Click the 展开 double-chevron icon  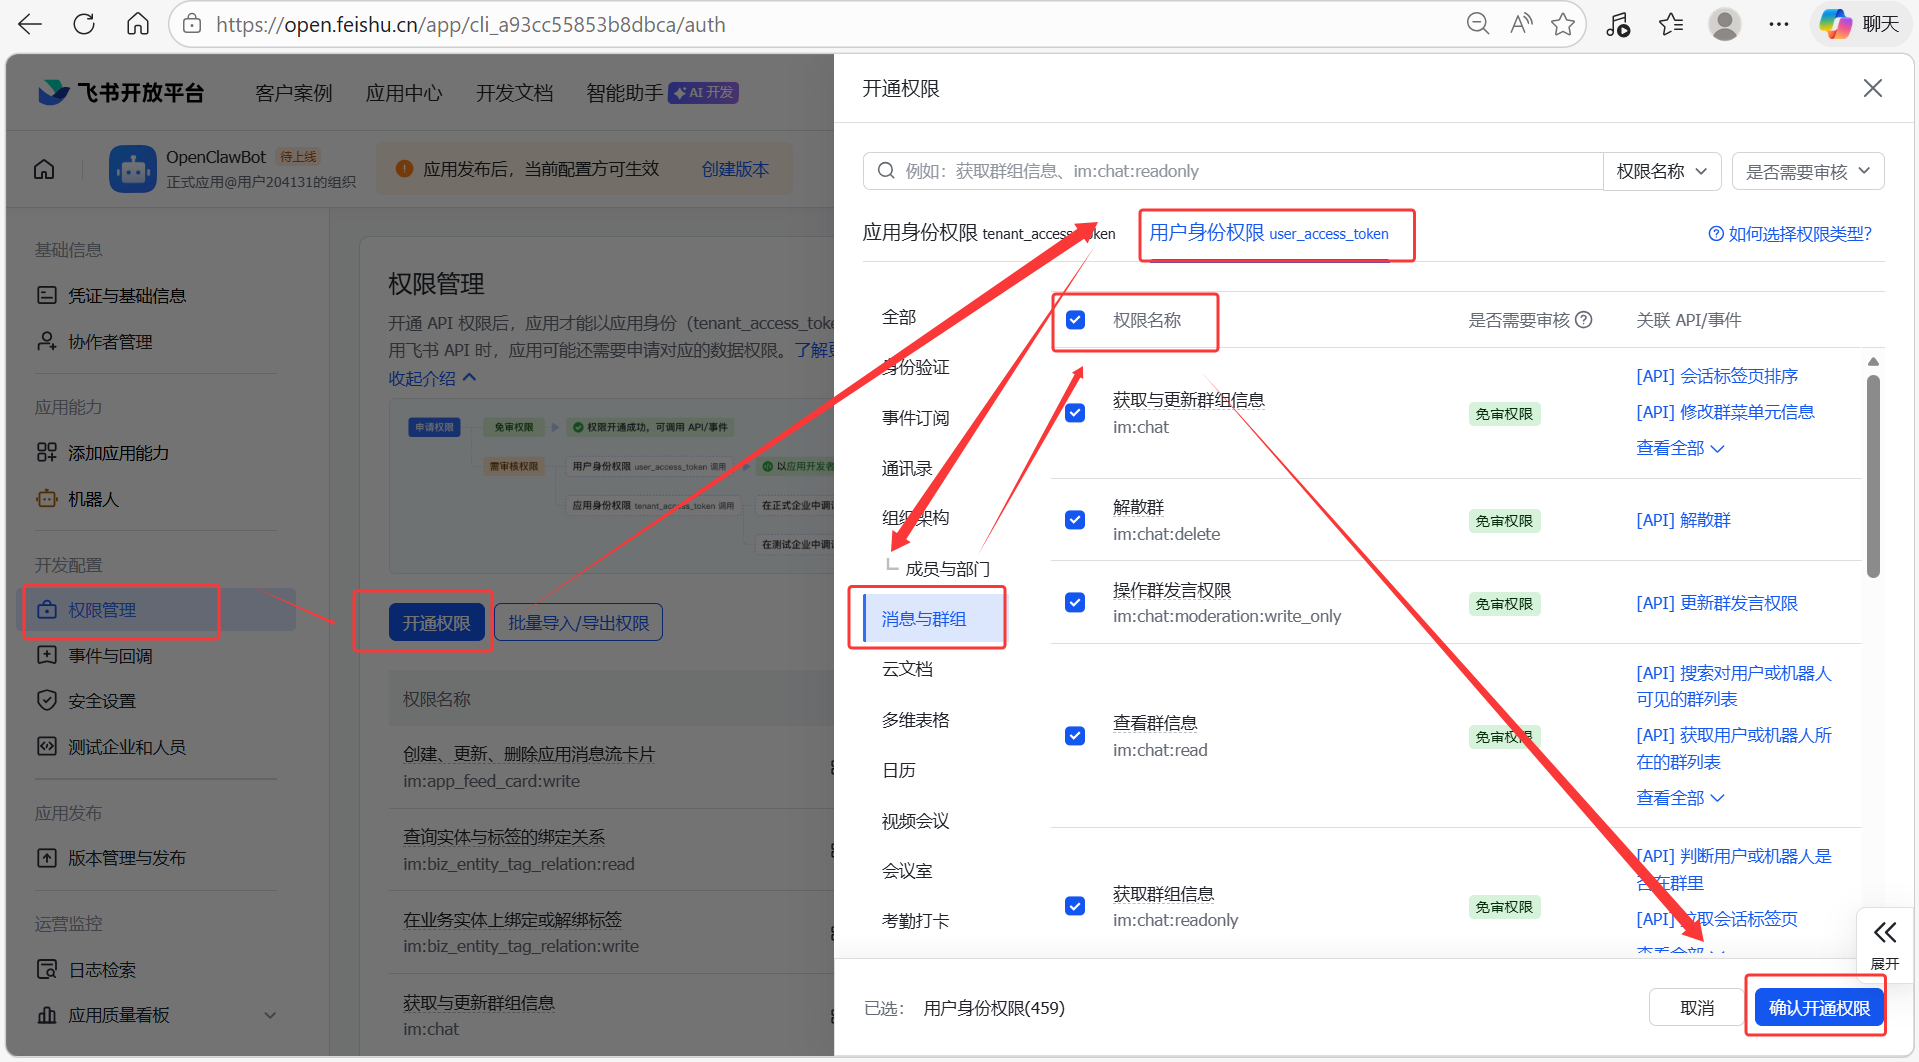[x=1885, y=933]
